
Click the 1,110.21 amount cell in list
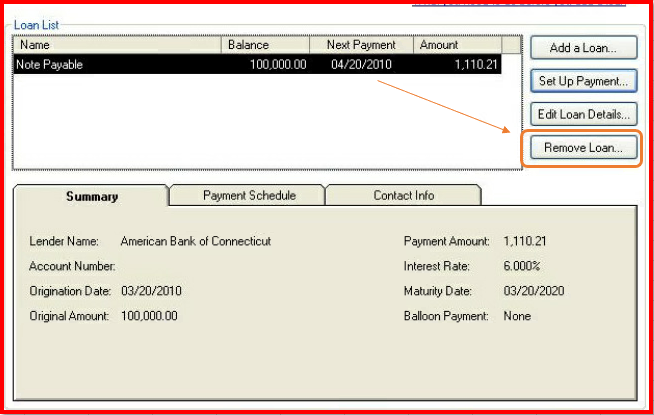(x=476, y=65)
